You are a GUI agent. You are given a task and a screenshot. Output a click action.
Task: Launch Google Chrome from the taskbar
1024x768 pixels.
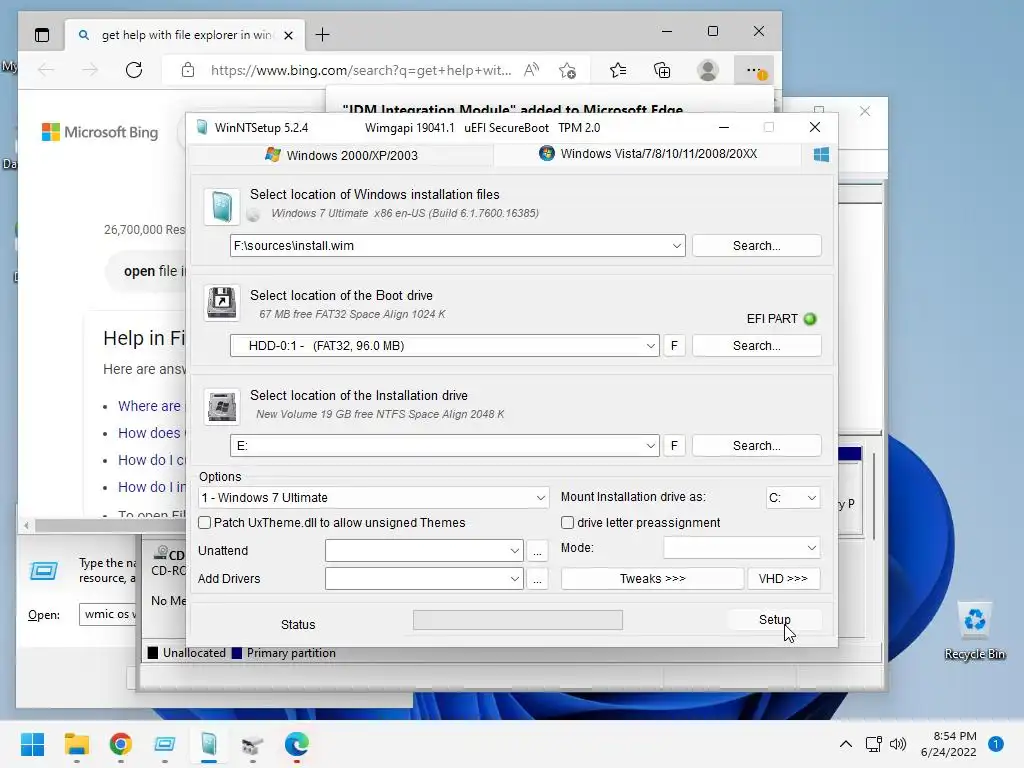point(121,744)
